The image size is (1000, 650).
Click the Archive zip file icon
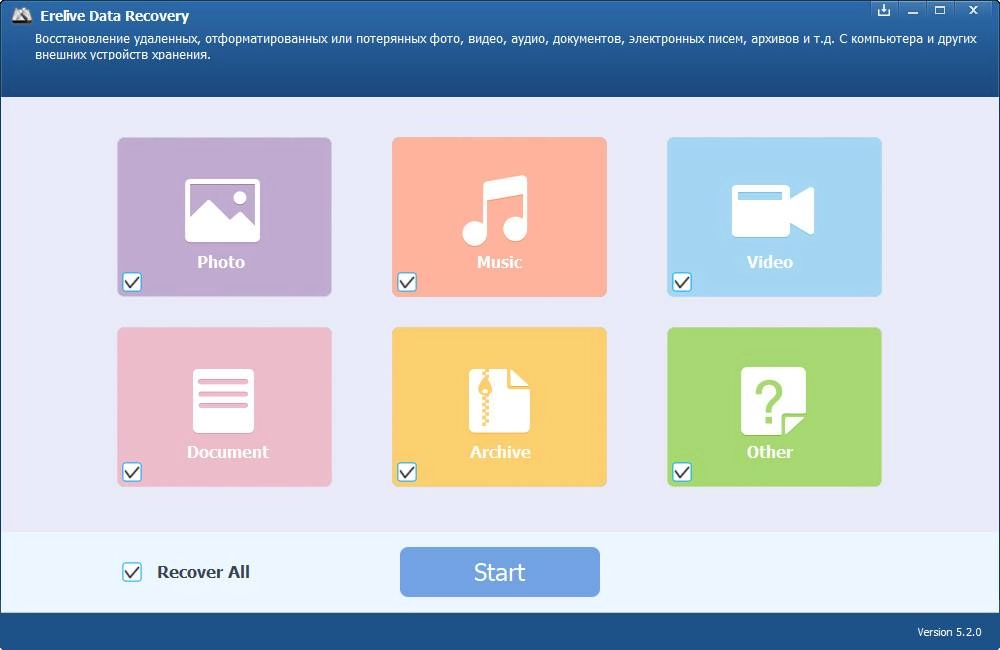[499, 401]
